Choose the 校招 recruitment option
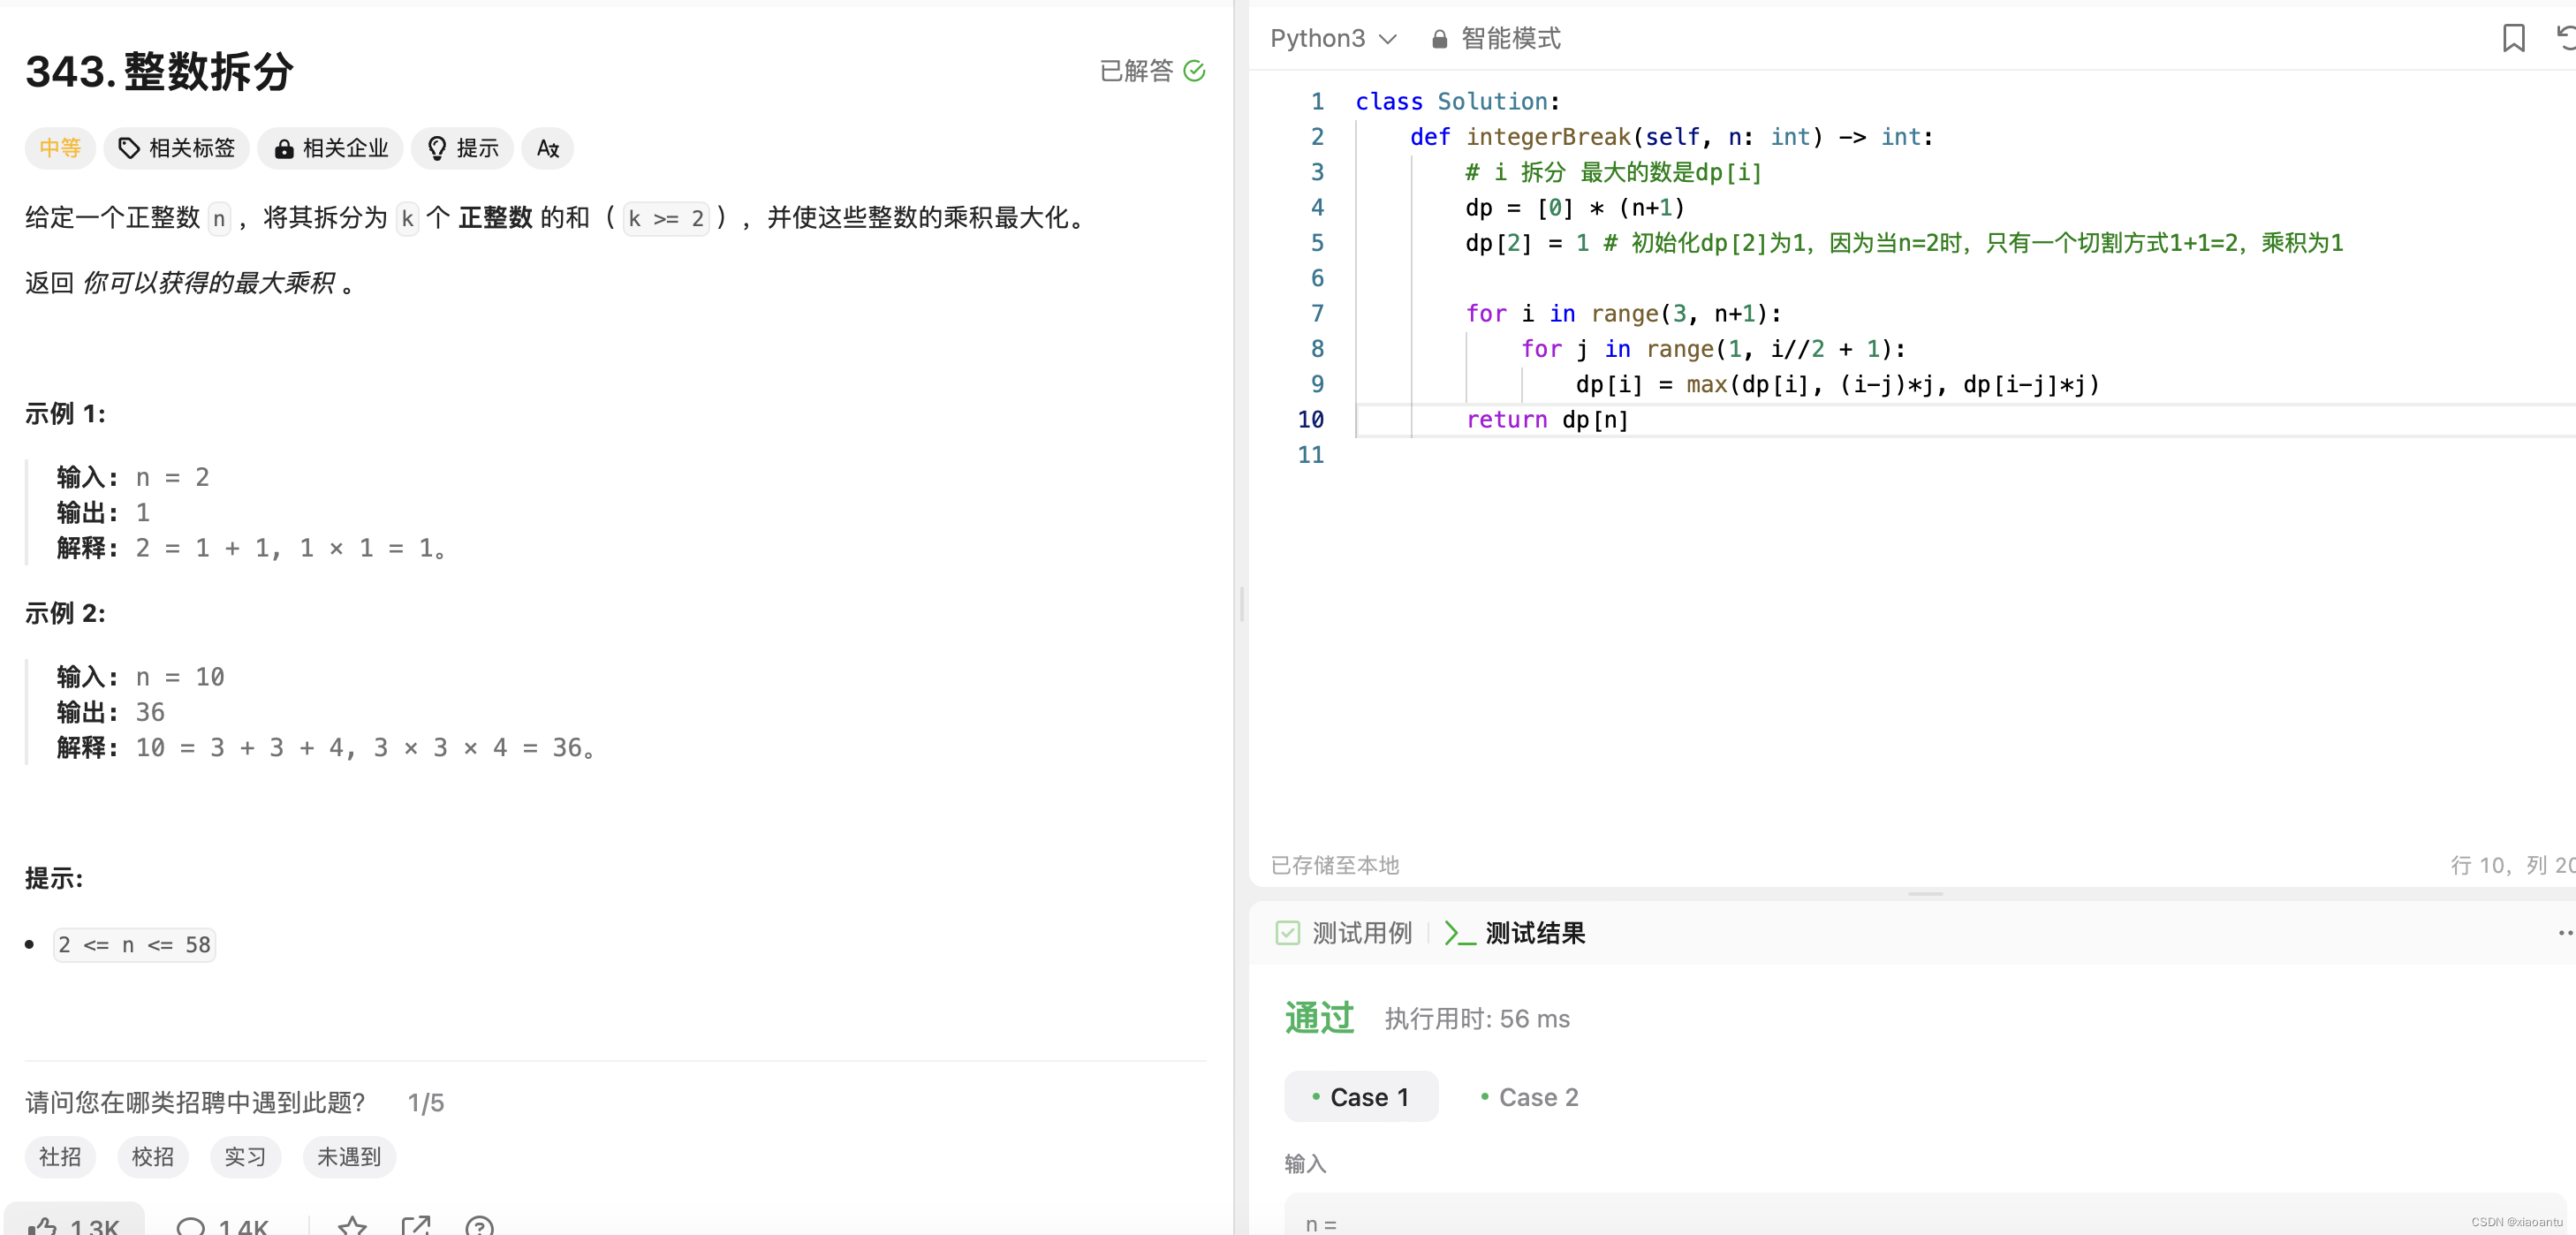Screen dimensions: 2576x1235 pos(153,1157)
